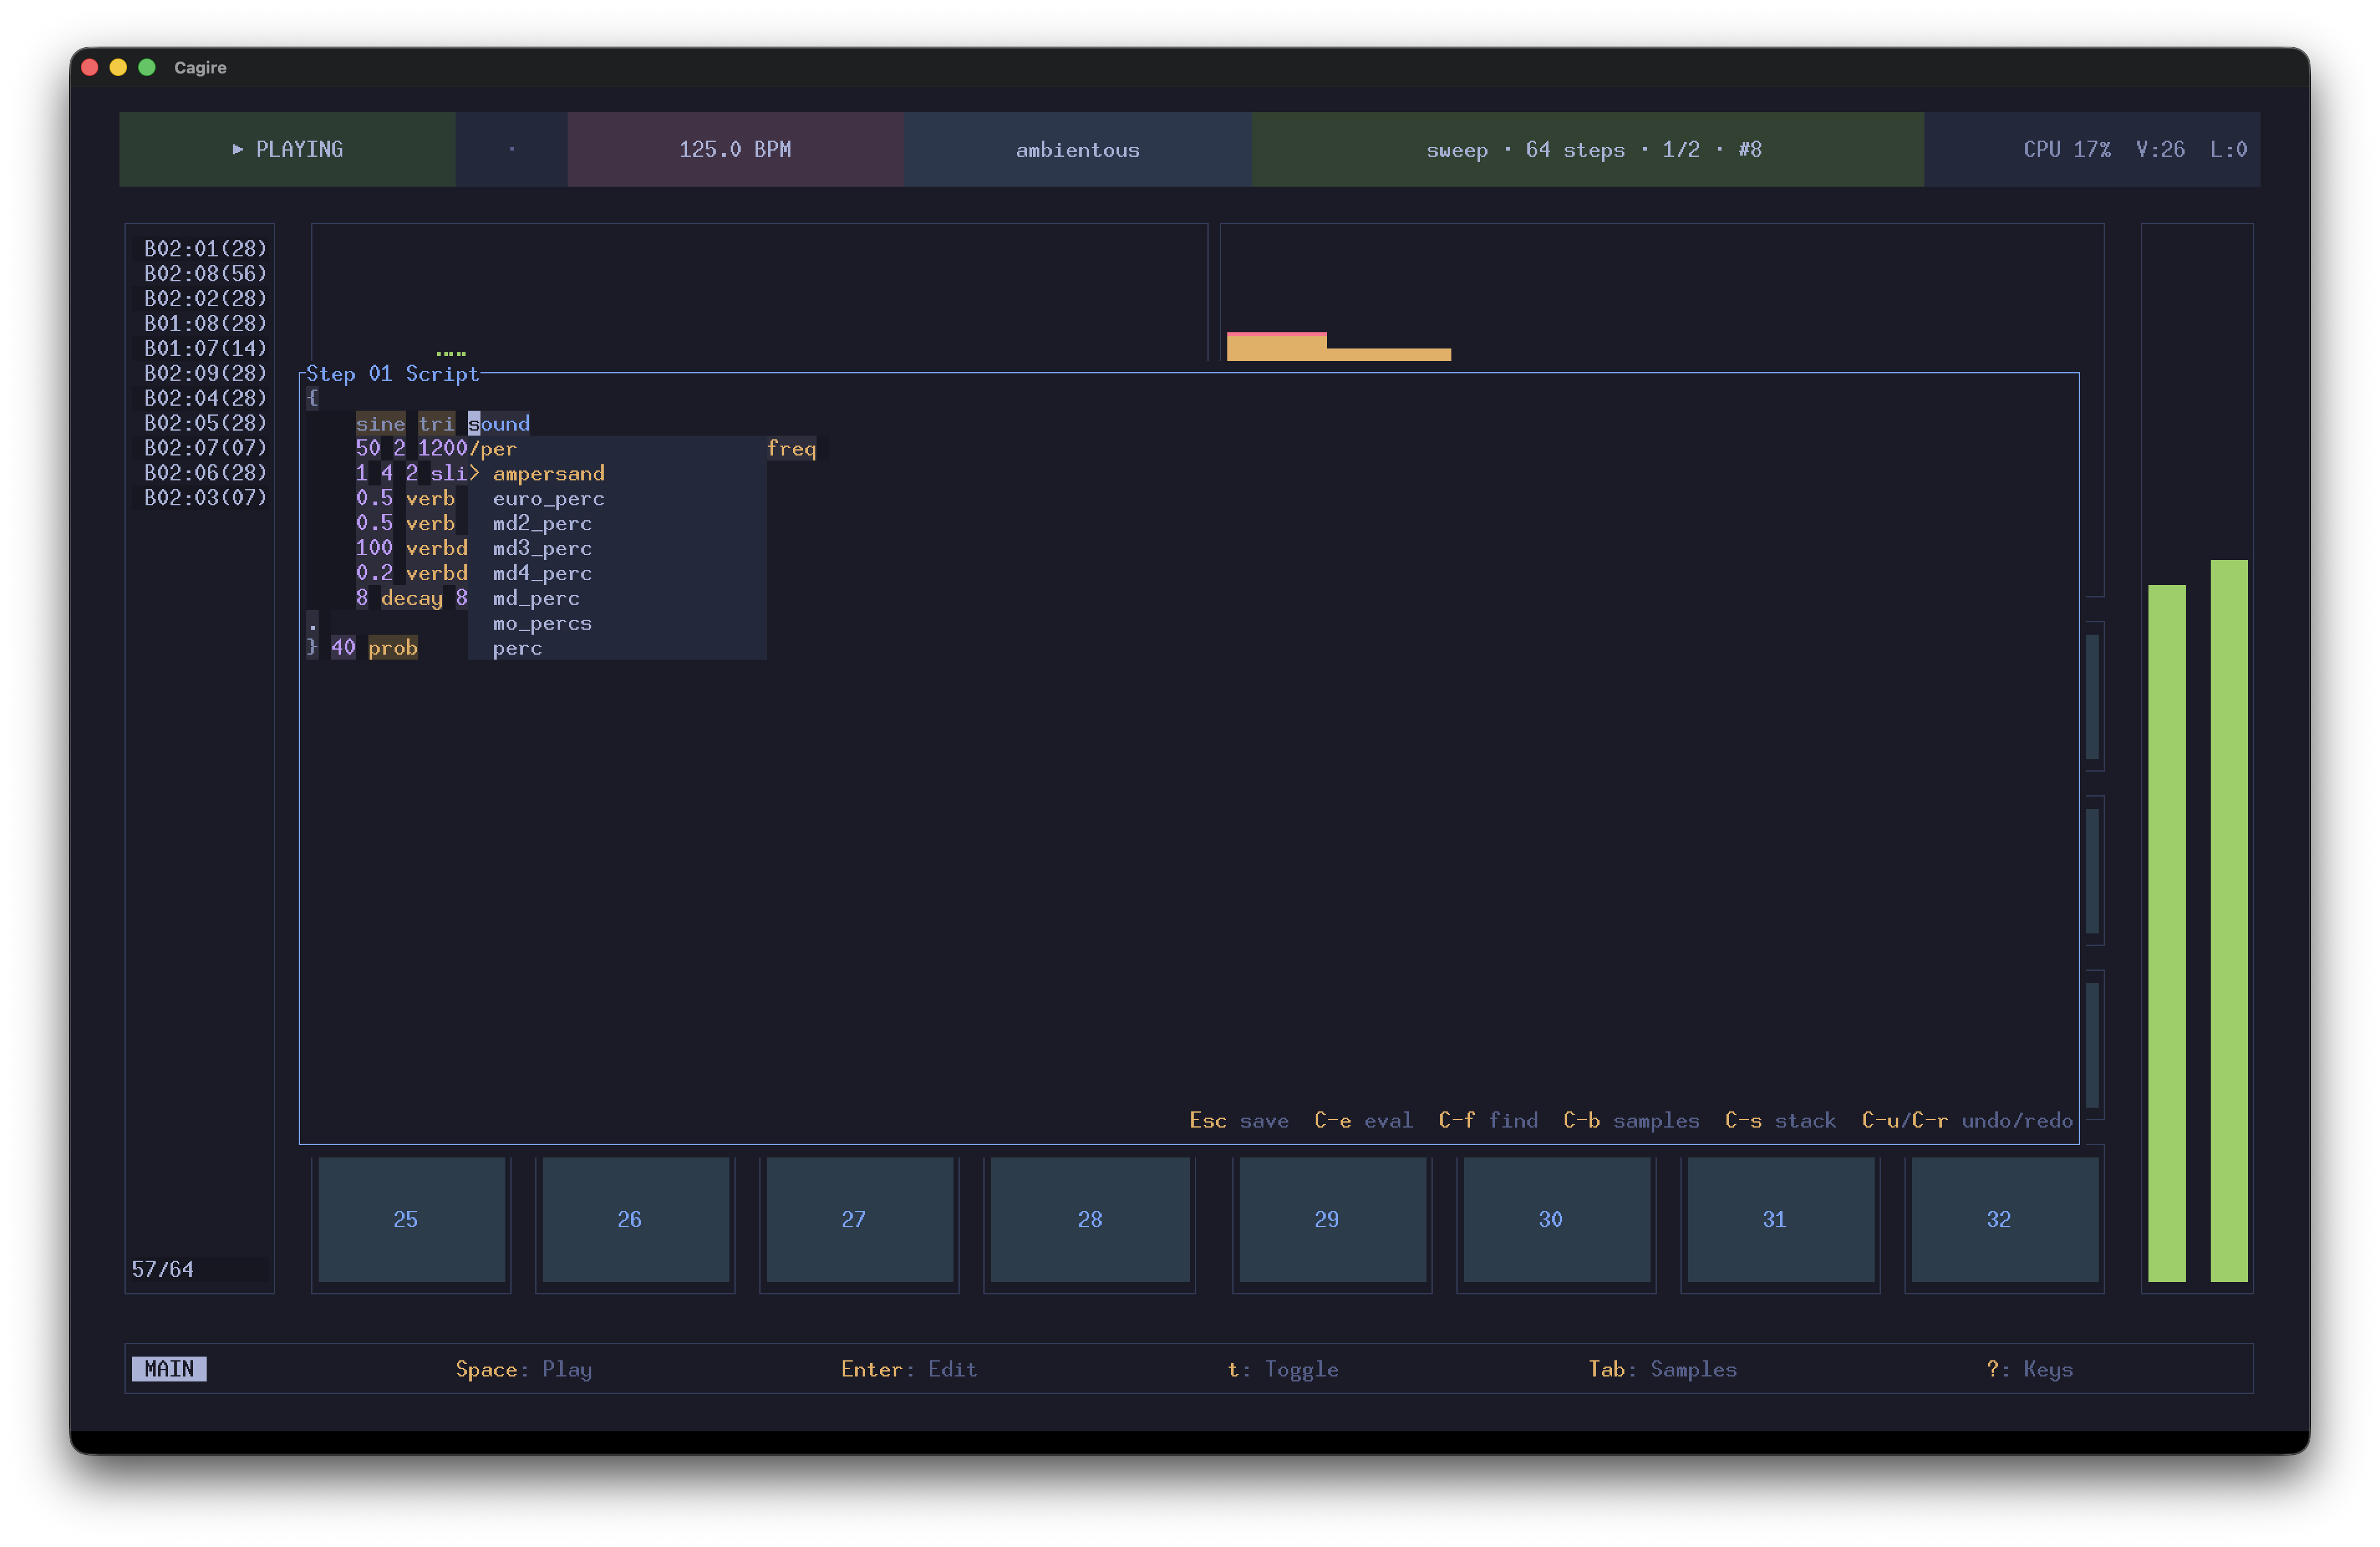
Task: Click B02:08(56) in the left queue list
Action: pos(205,273)
